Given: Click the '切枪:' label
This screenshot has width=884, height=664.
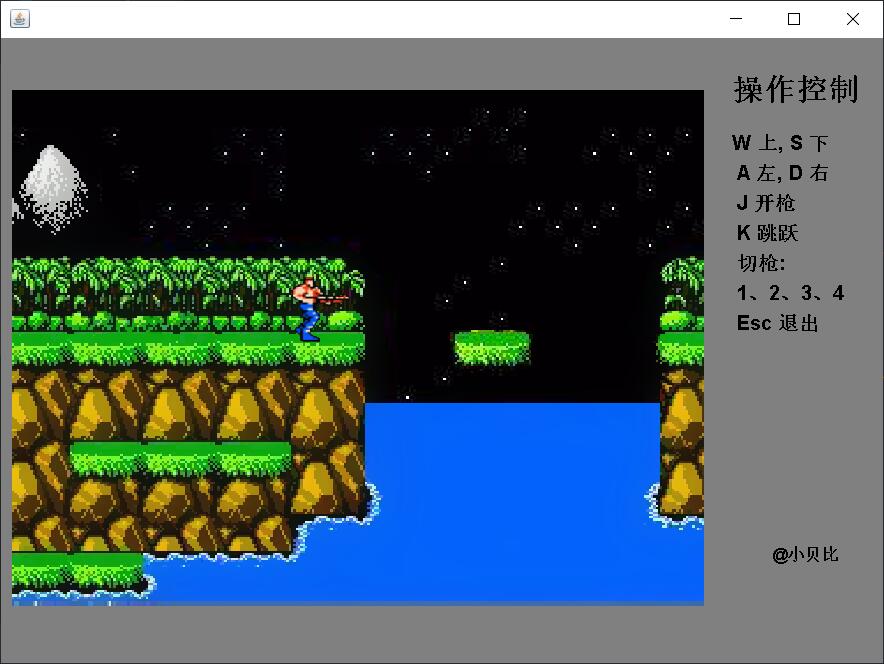Looking at the screenshot, I should (761, 263).
